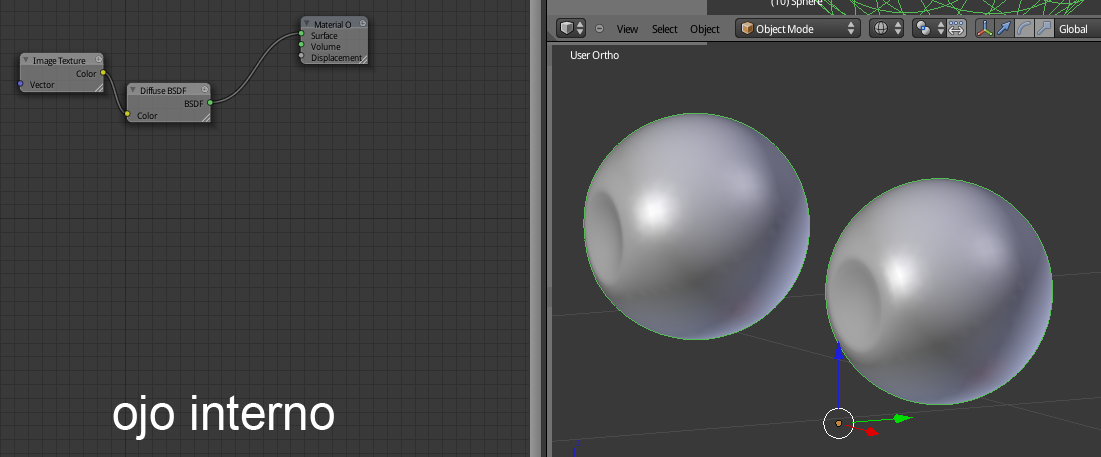Select the Material Output node header
This screenshot has width=1101, height=457.
tap(334, 24)
